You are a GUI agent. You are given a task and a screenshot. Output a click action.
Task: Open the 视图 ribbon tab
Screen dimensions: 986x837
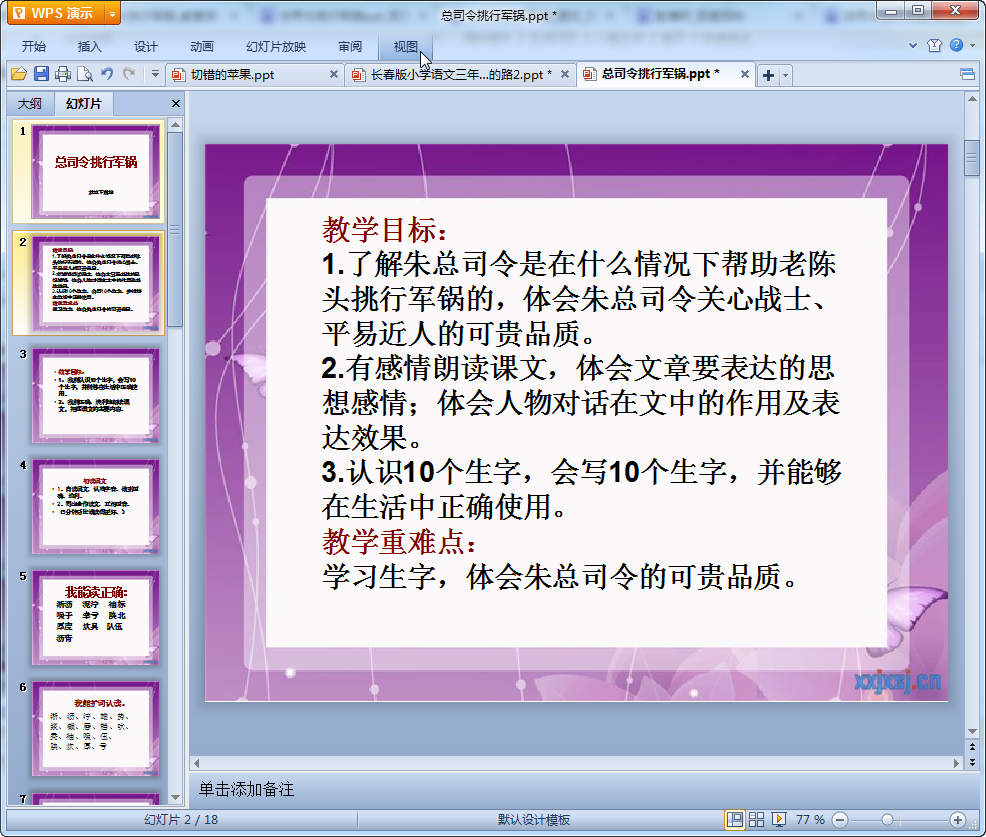pyautogui.click(x=406, y=47)
